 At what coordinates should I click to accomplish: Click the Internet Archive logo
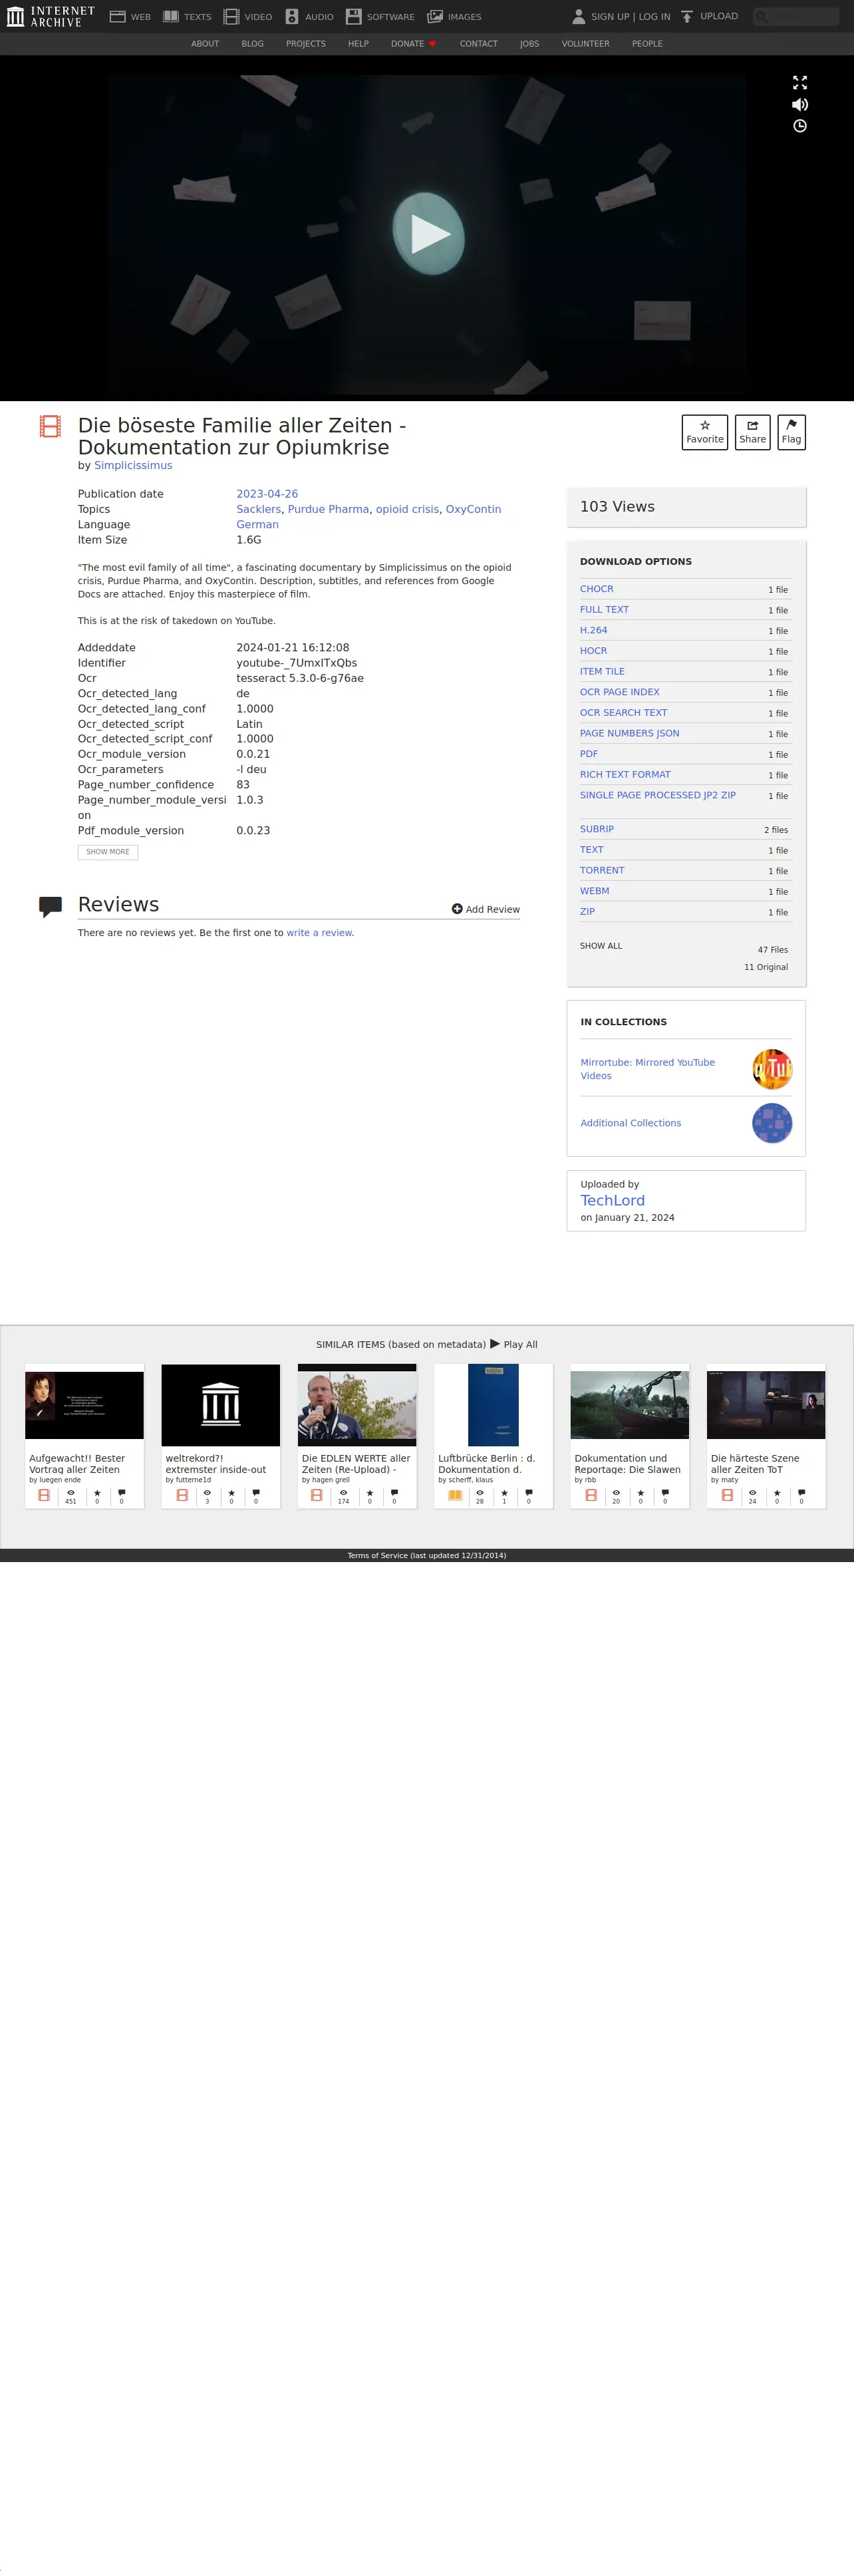tap(50, 16)
